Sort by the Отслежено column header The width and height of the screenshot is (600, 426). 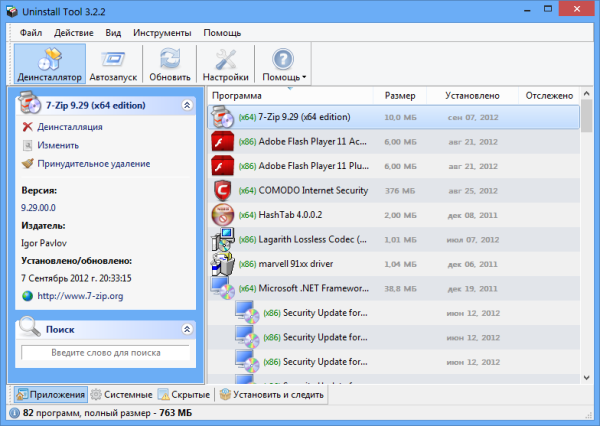pyautogui.click(x=549, y=96)
